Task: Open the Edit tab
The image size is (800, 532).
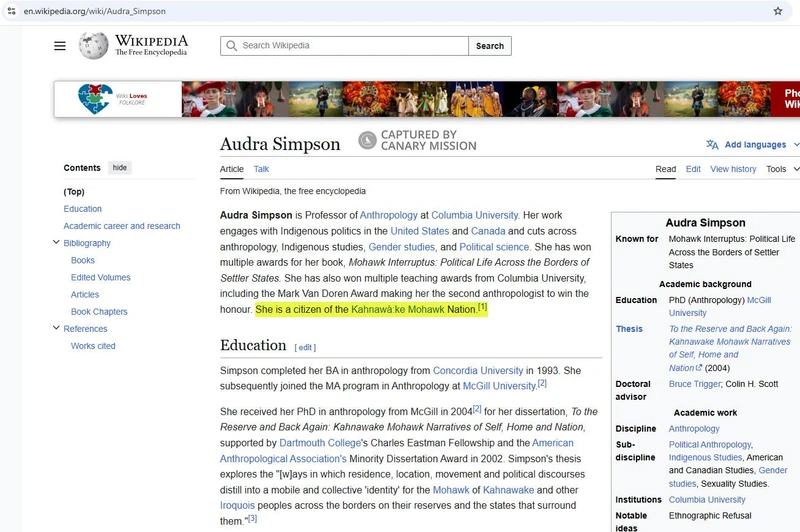Action: (x=693, y=169)
